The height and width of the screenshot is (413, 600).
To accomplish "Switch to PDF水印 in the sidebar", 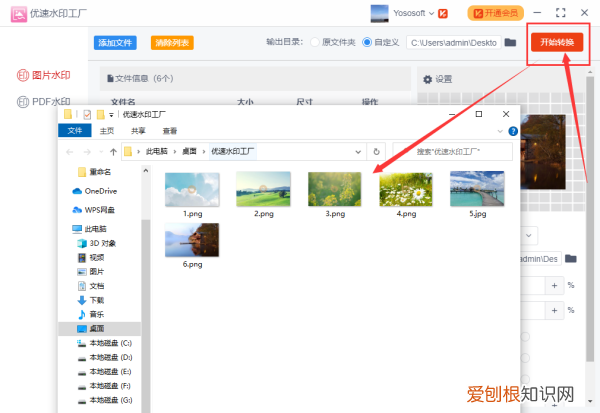I will [44, 102].
